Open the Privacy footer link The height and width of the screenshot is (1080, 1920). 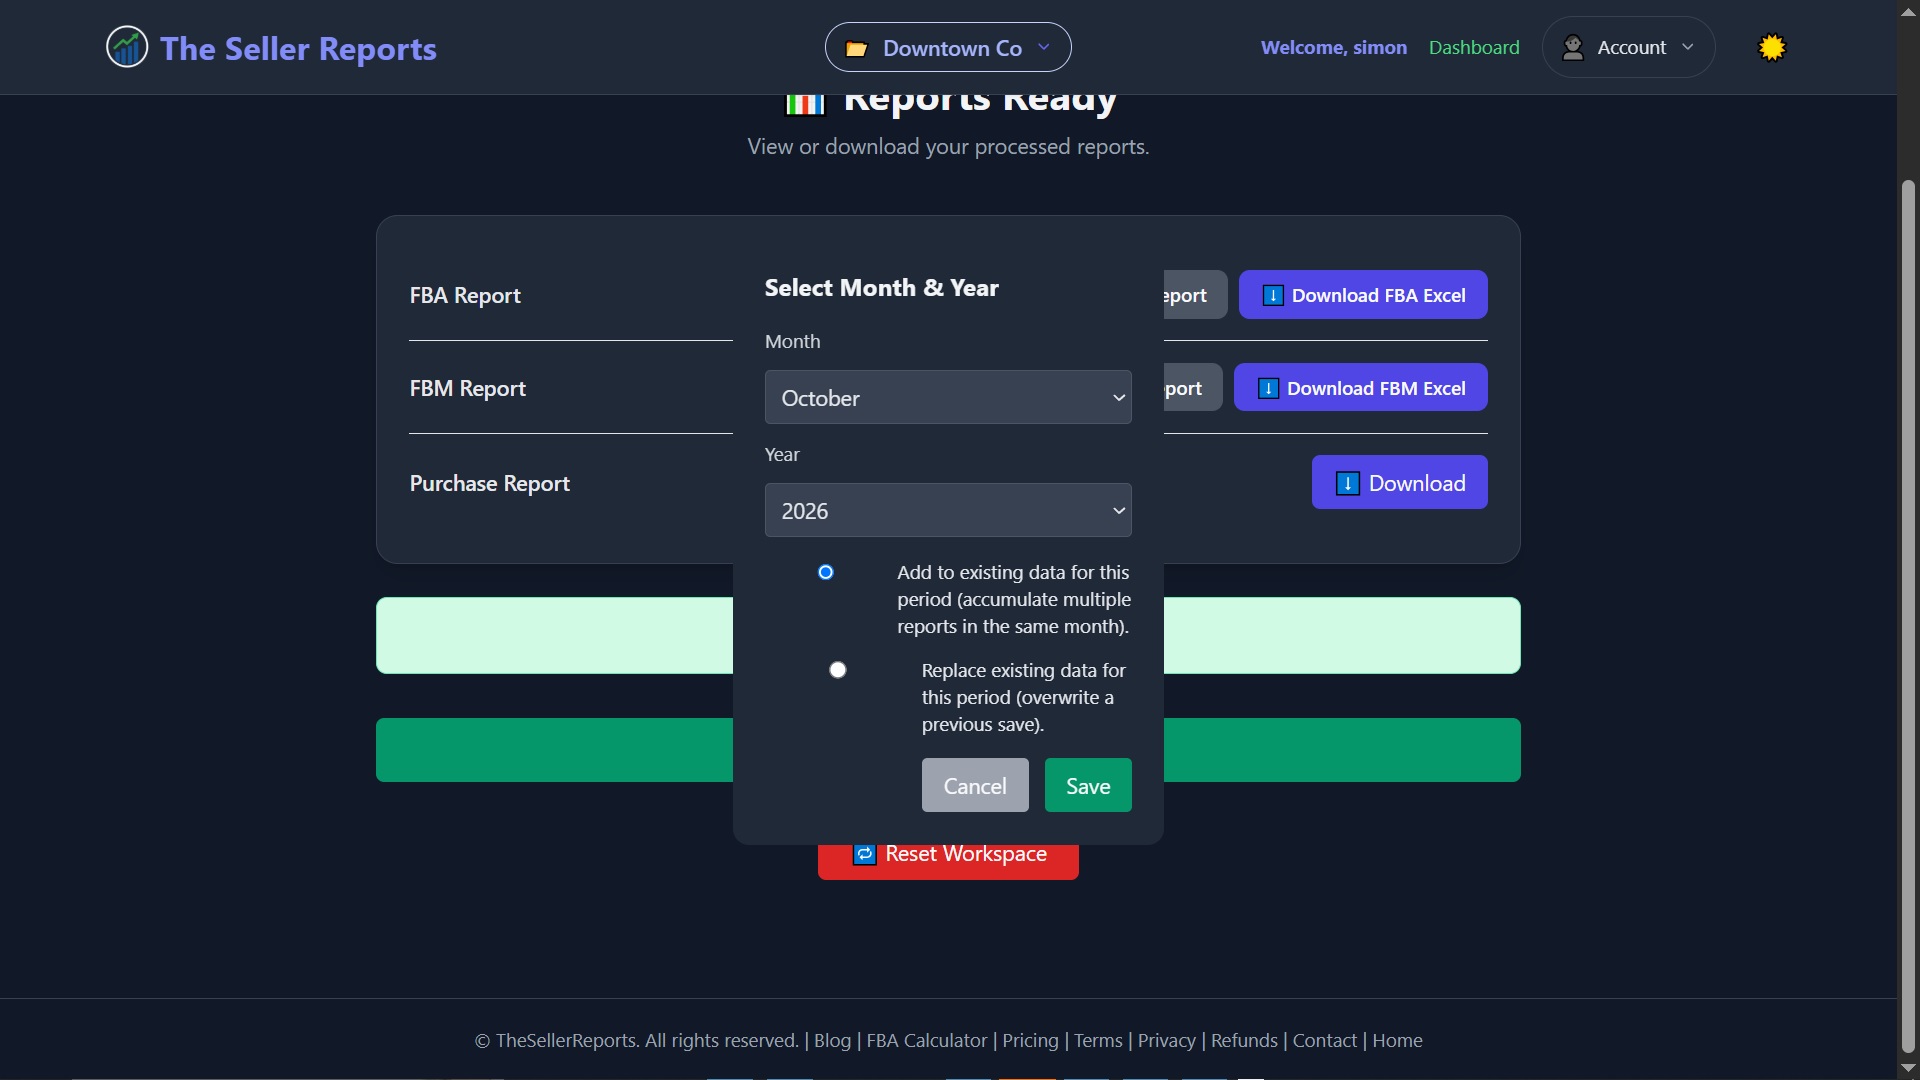coord(1166,1040)
